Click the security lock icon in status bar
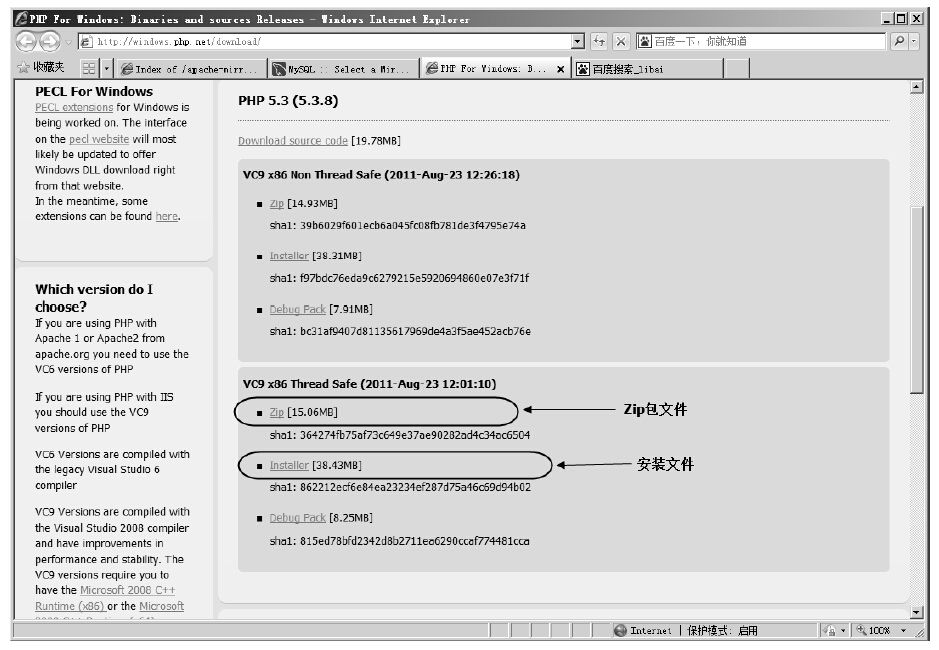 [829, 630]
